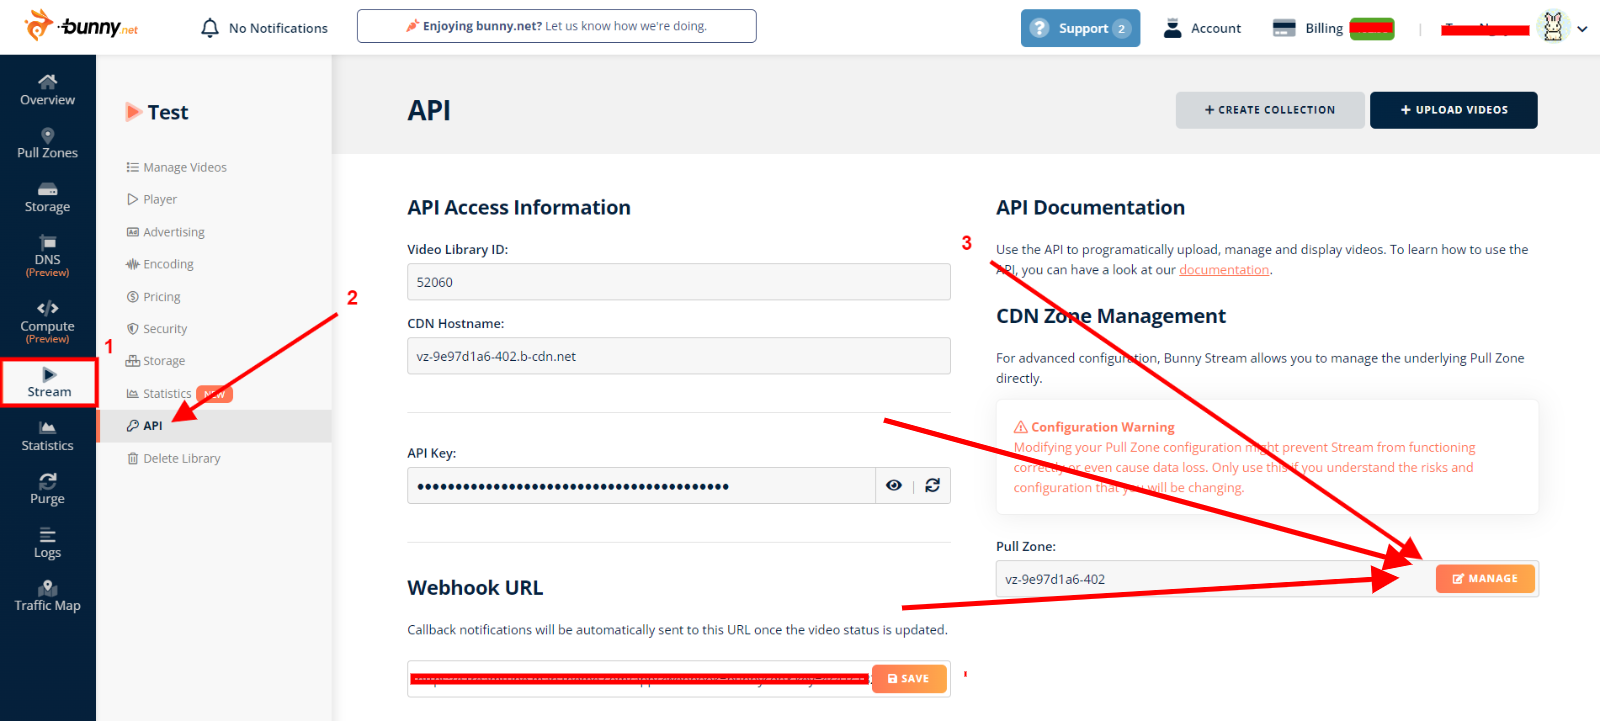The image size is (1600, 721).
Task: Click the Create Collection button
Action: [1269, 110]
